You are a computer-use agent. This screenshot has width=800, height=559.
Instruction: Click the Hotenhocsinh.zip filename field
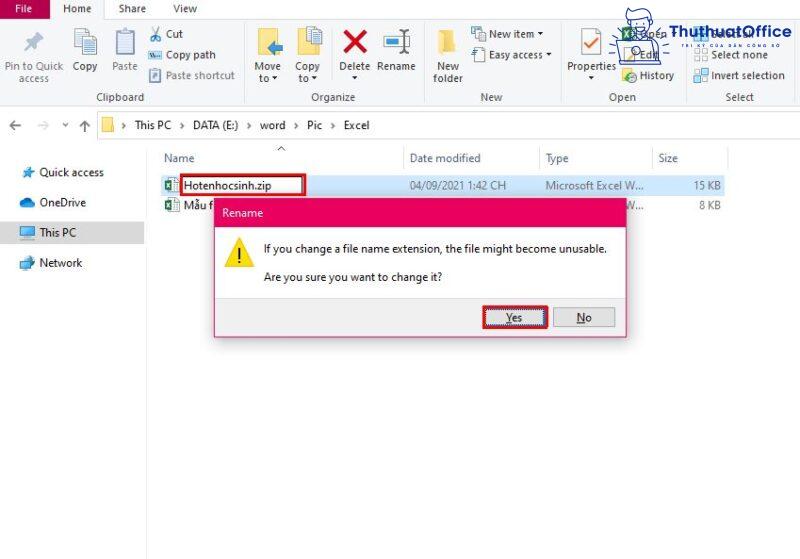point(242,185)
